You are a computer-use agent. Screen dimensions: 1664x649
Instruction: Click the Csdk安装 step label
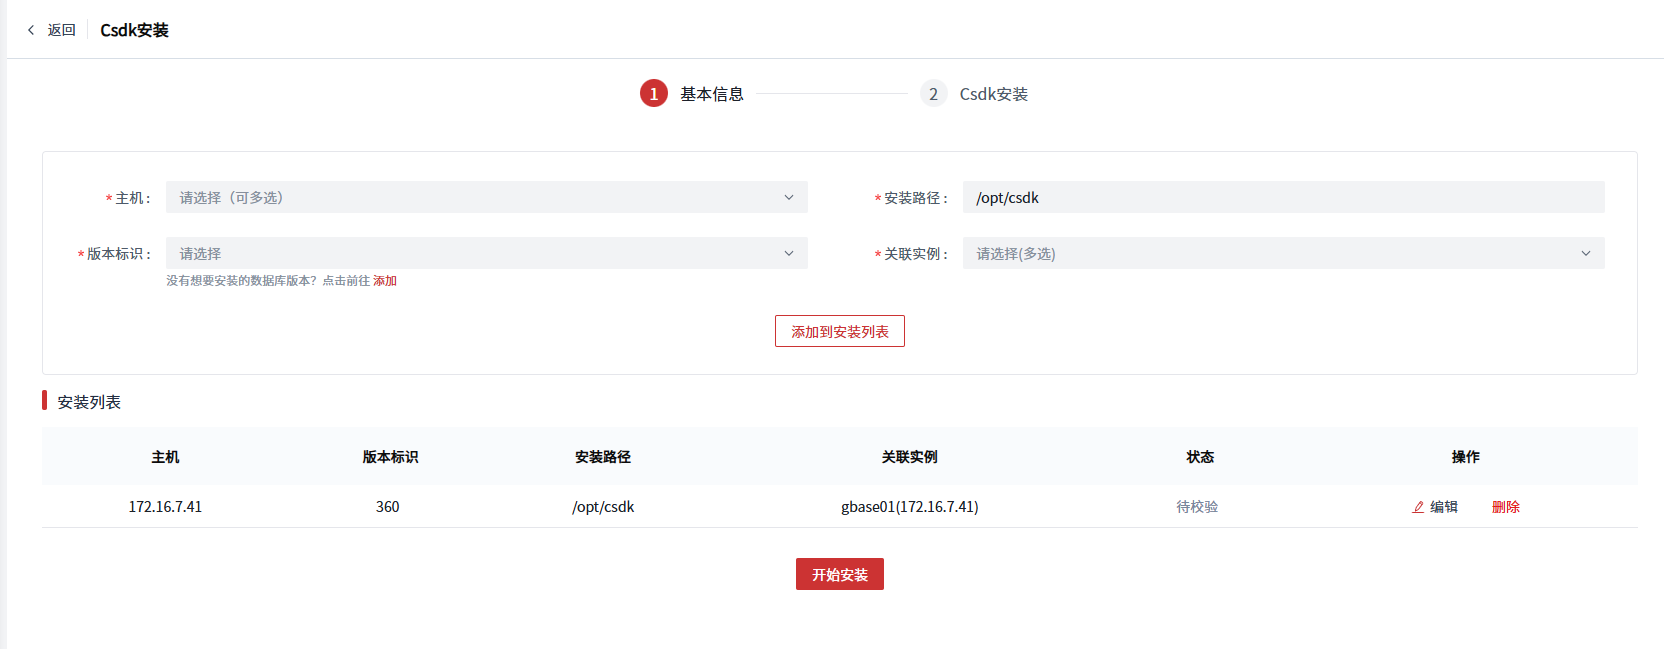993,94
